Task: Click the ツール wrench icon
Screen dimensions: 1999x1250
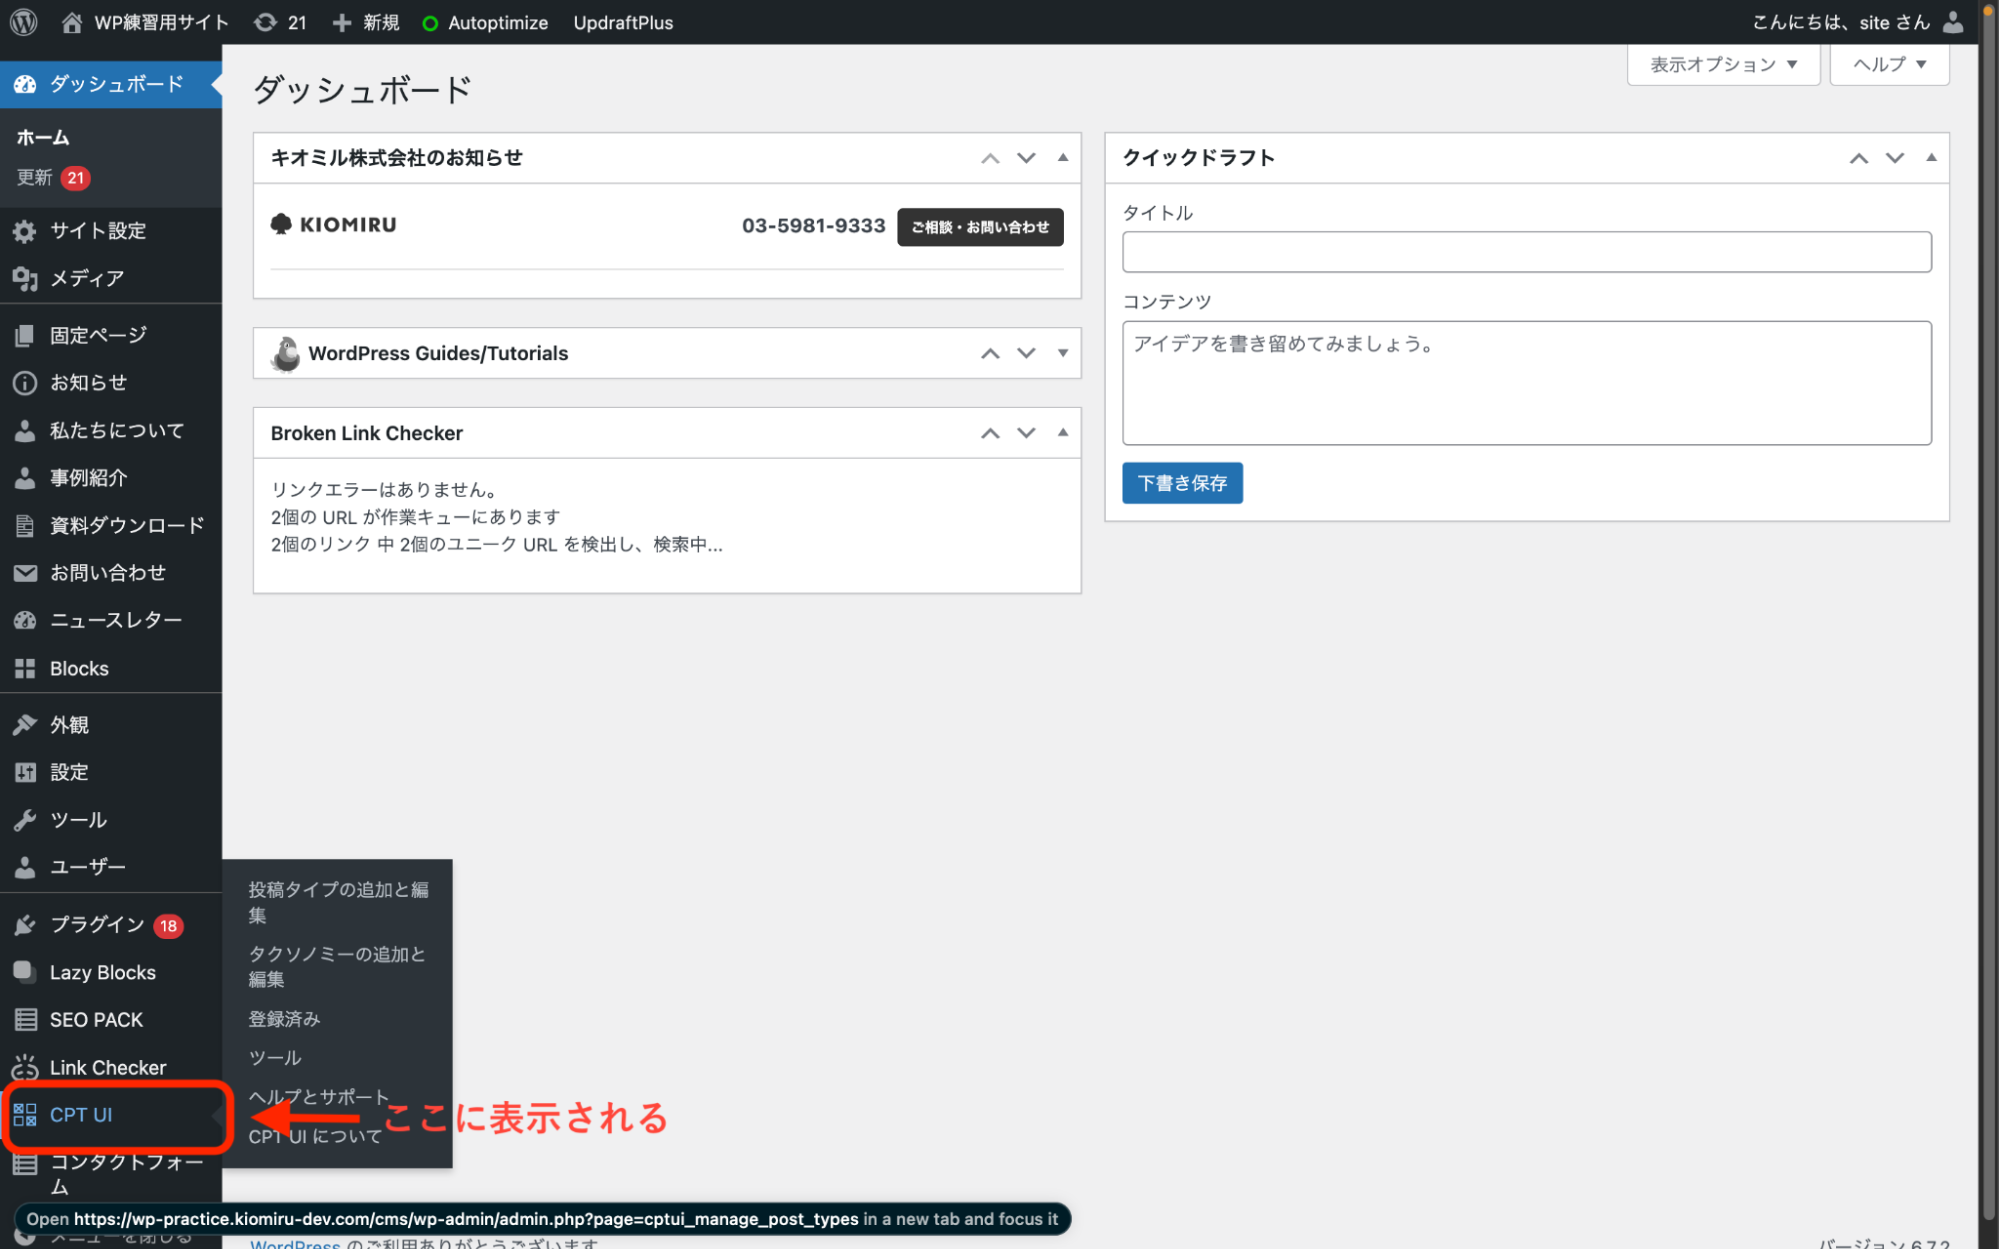Action: [x=25, y=820]
